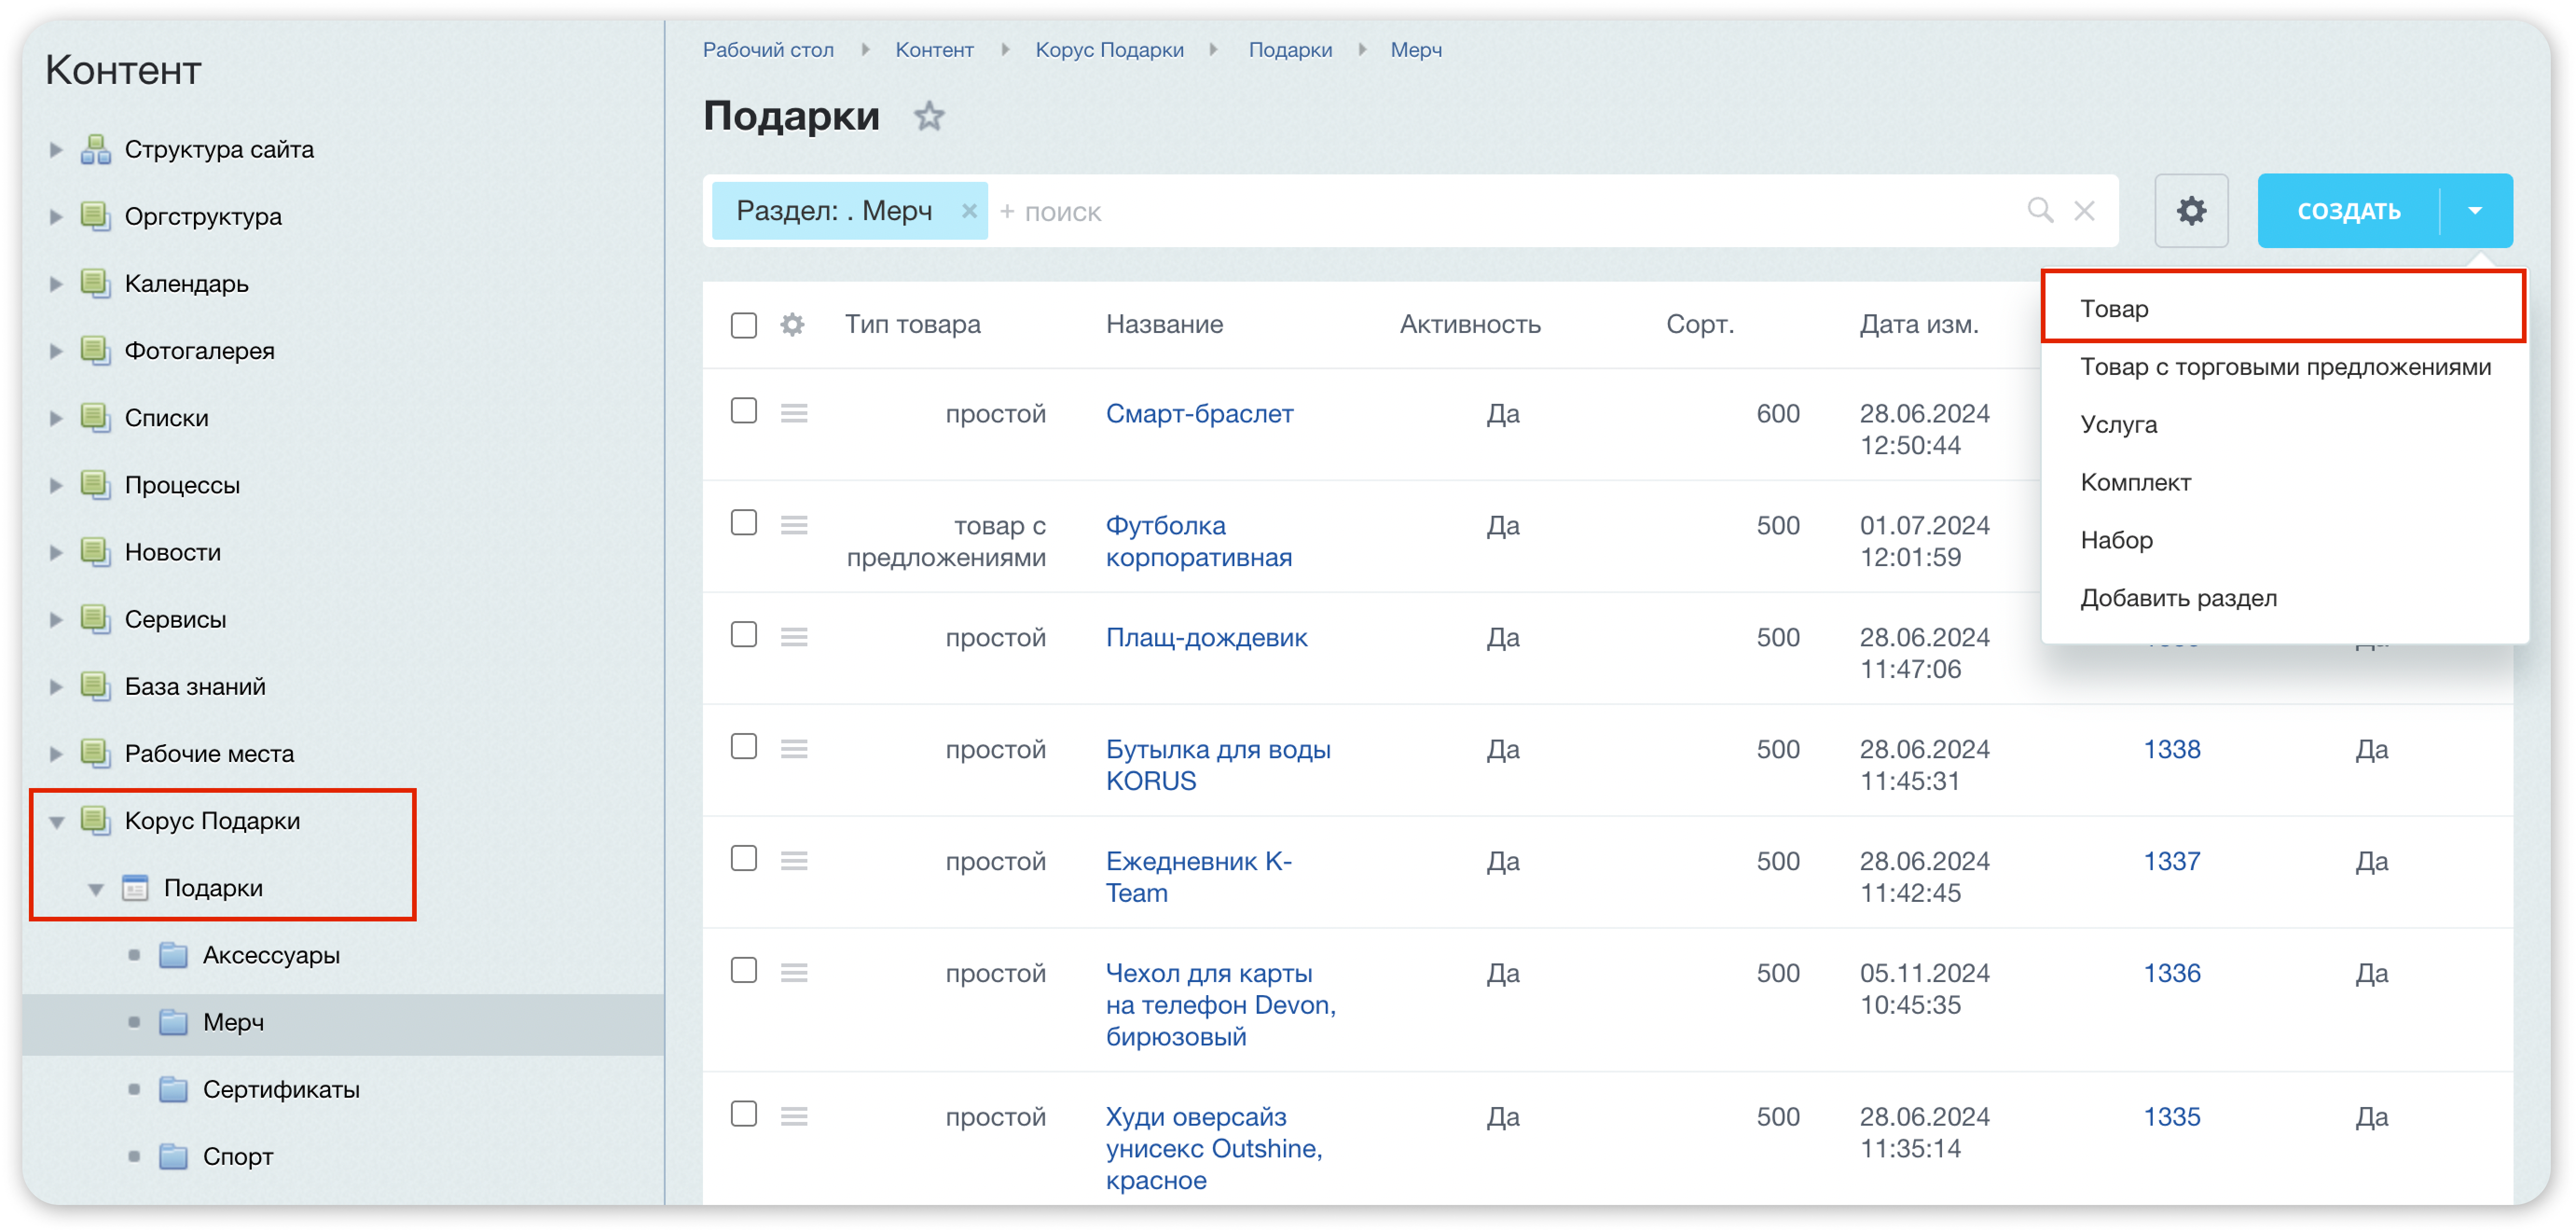Expand the Сервисы tree node
Image resolution: width=2576 pixels, height=1232 pixels.
pos(56,620)
